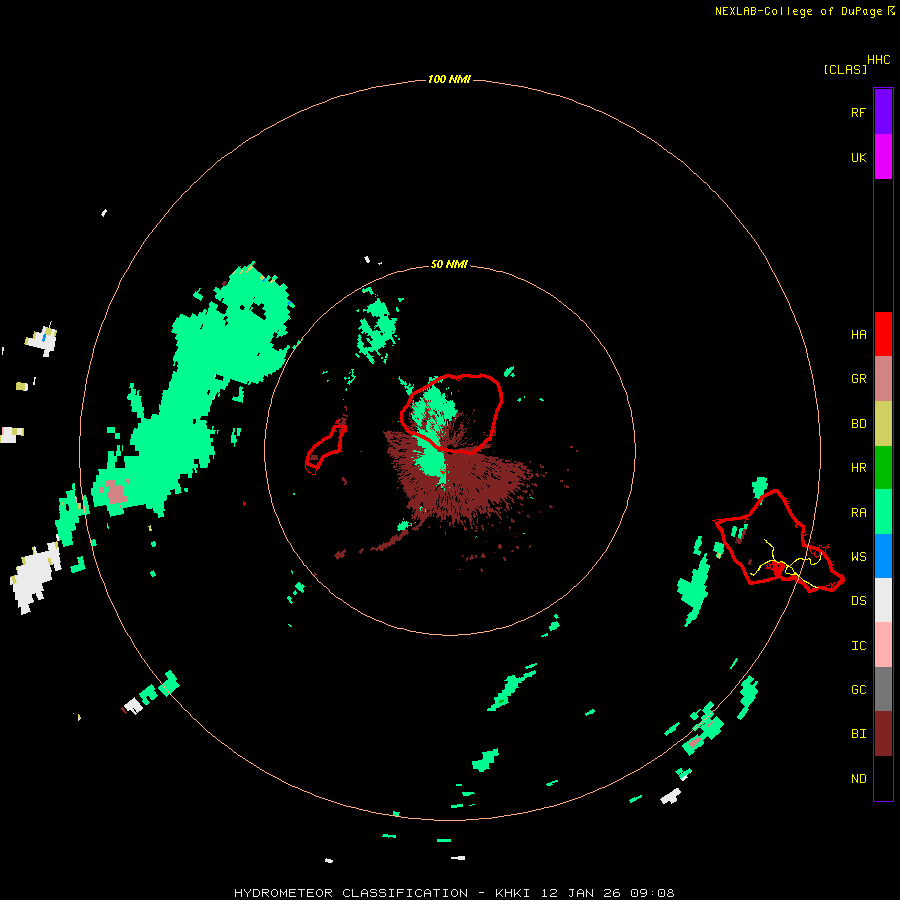The height and width of the screenshot is (900, 900).
Task: Click the BD legend label
Action: tap(858, 424)
